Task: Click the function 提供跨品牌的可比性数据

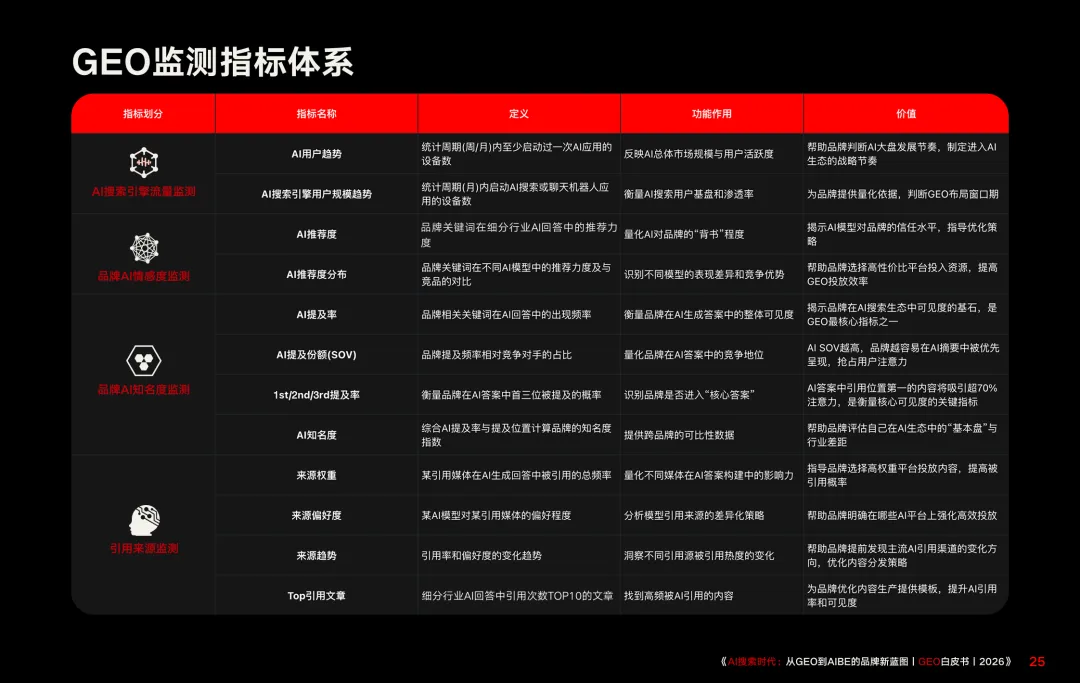Action: (678, 435)
